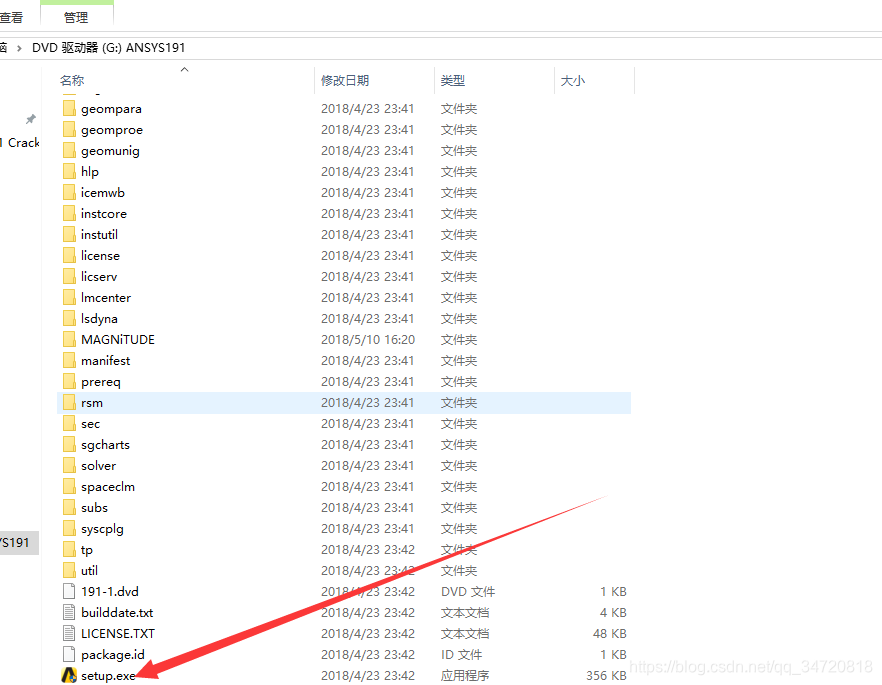The image size is (882, 685).
Task: Select the setup.exe file name
Action: click(x=108, y=675)
